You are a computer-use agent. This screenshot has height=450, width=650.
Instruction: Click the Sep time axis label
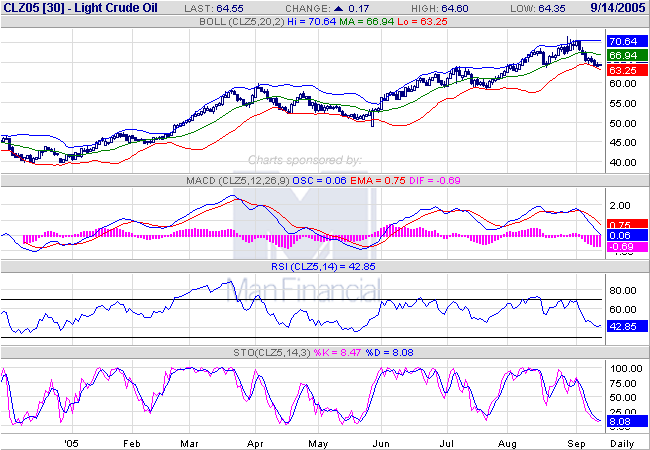coord(576,444)
